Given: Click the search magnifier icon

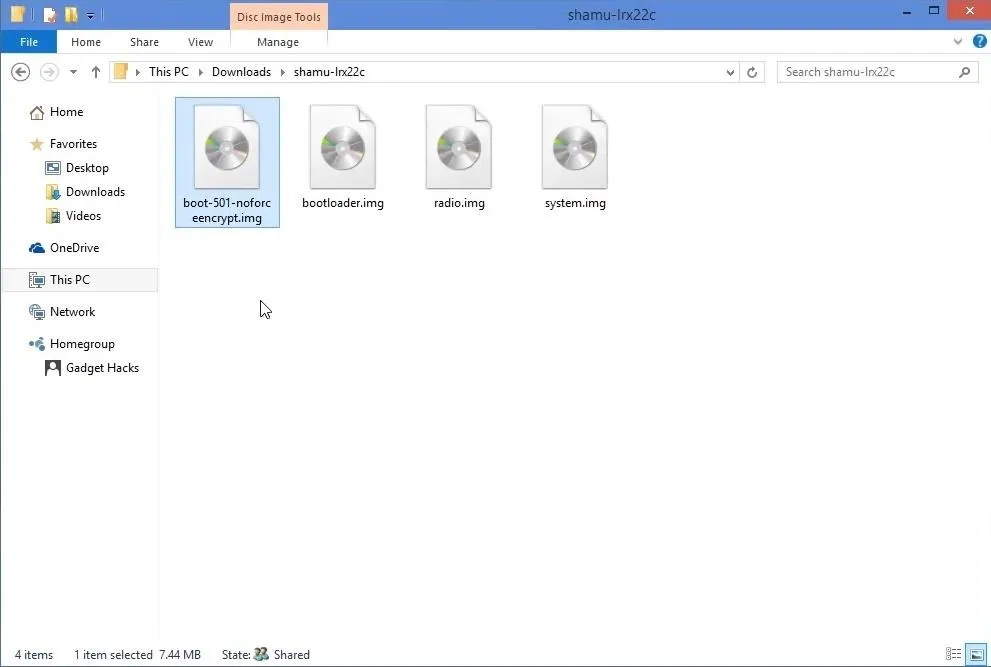Looking at the screenshot, I should pyautogui.click(x=964, y=72).
